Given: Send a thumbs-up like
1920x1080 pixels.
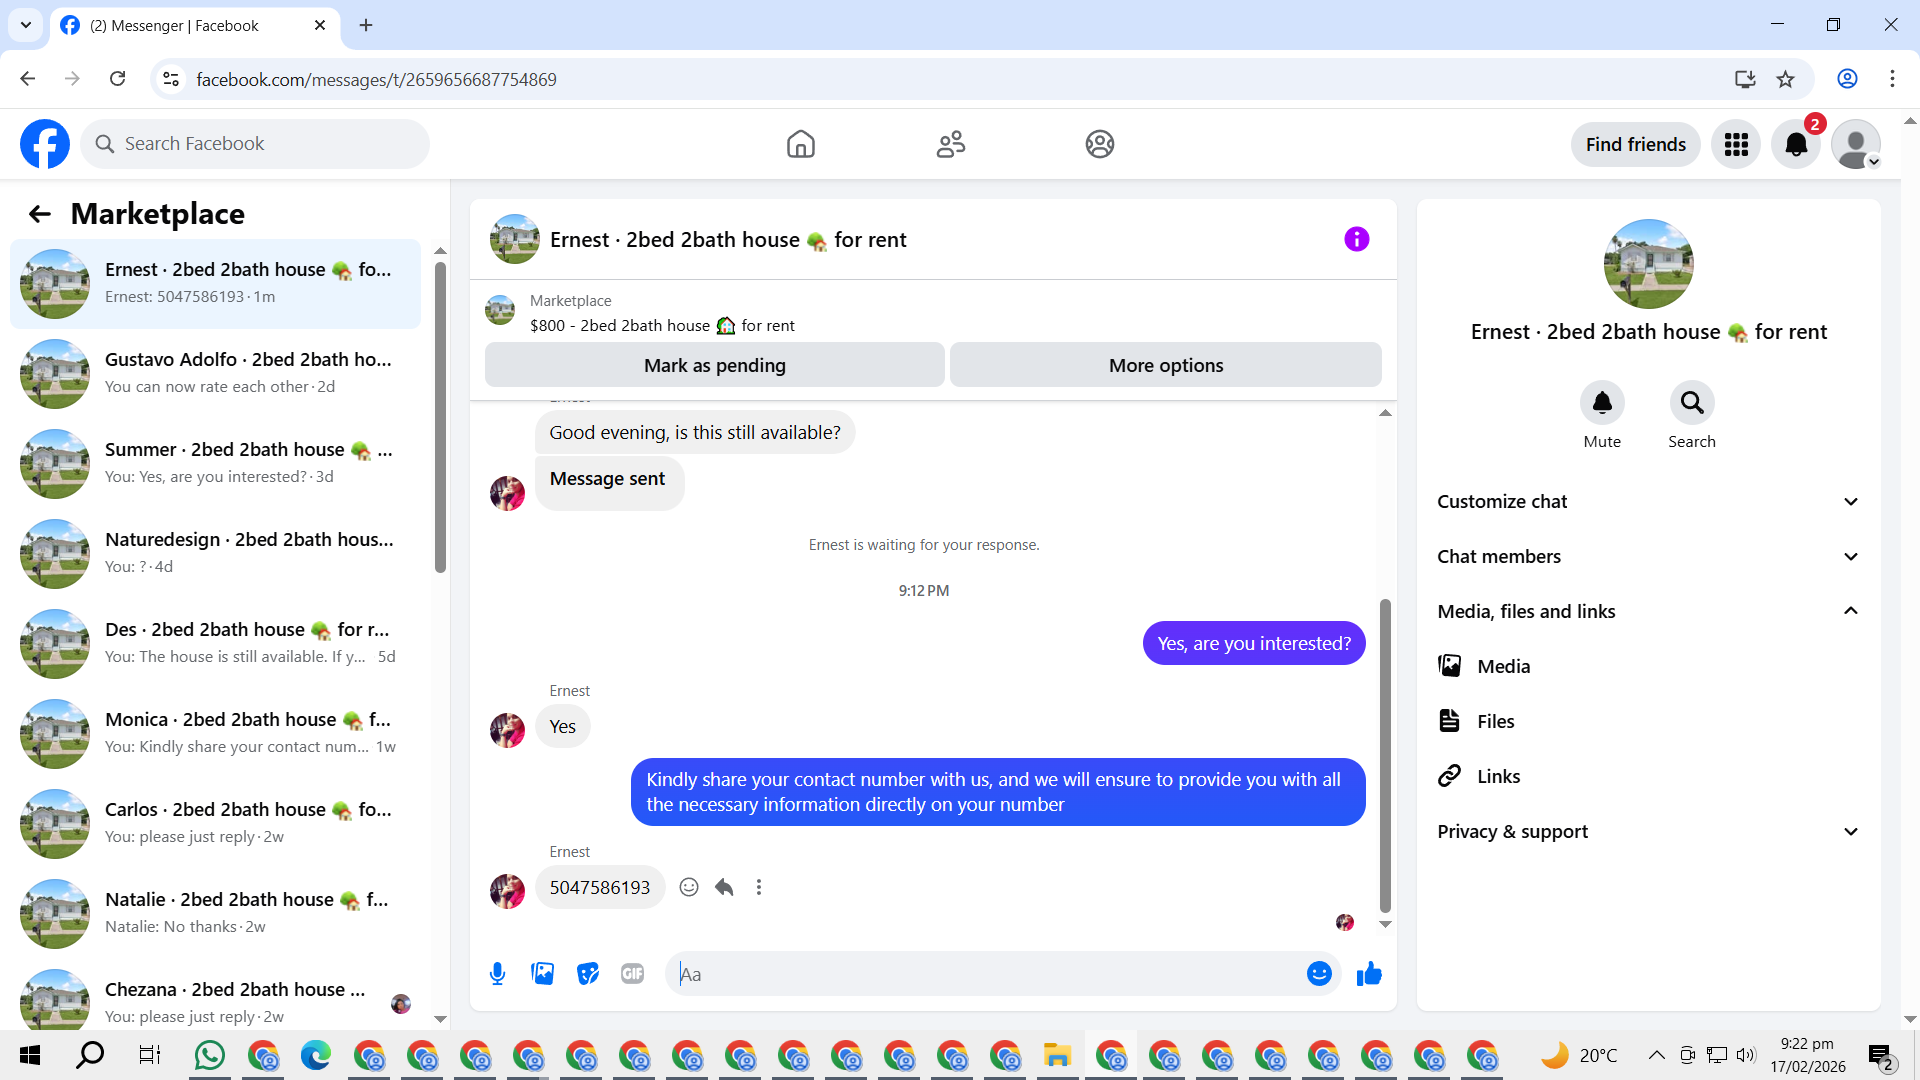Looking at the screenshot, I should 1369,973.
